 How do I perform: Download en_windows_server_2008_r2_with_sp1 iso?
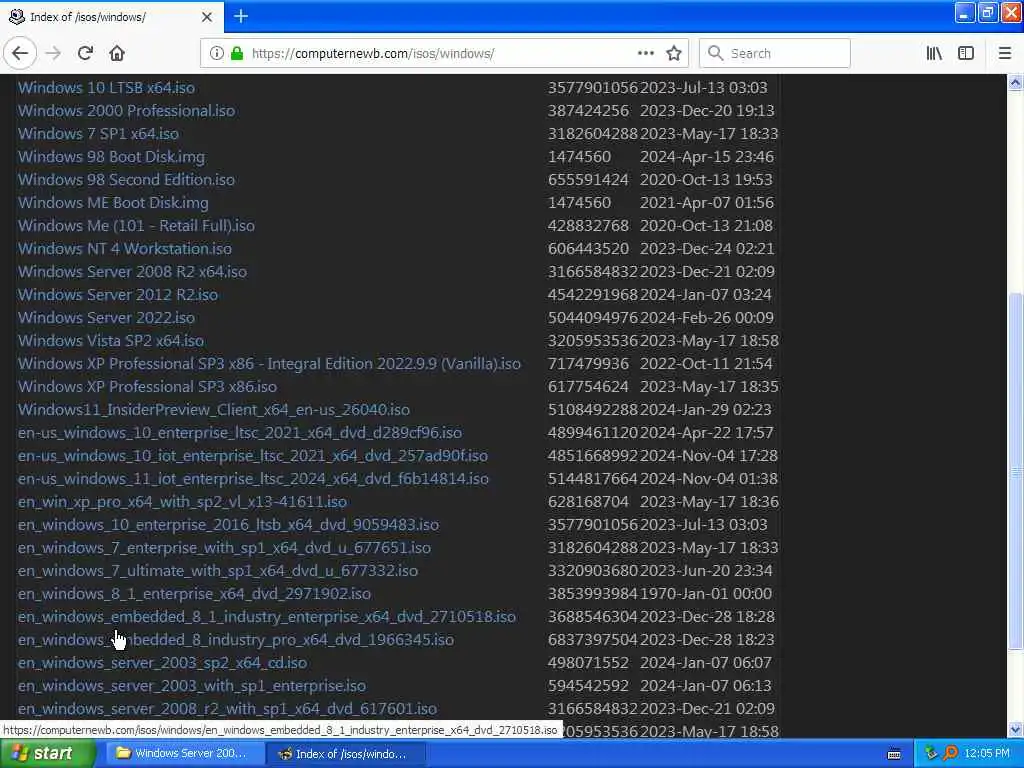(x=227, y=708)
